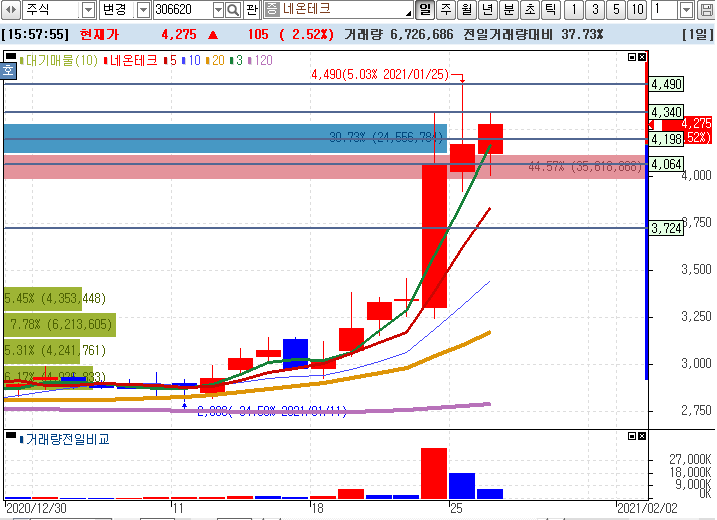Click the stock code field 306620

(183, 10)
